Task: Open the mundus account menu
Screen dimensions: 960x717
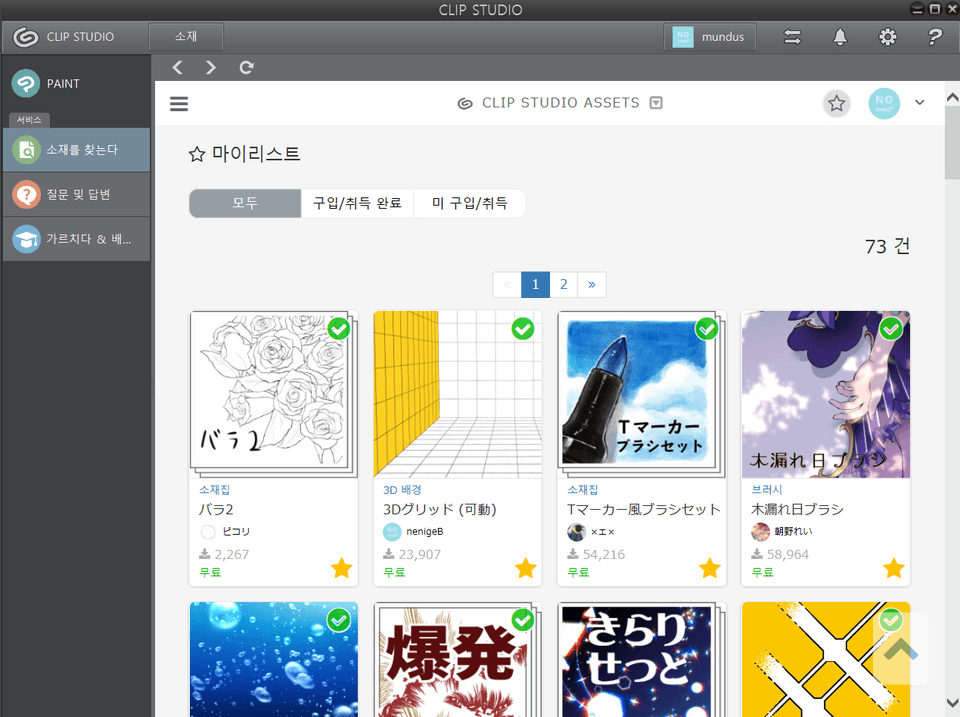Action: (710, 37)
